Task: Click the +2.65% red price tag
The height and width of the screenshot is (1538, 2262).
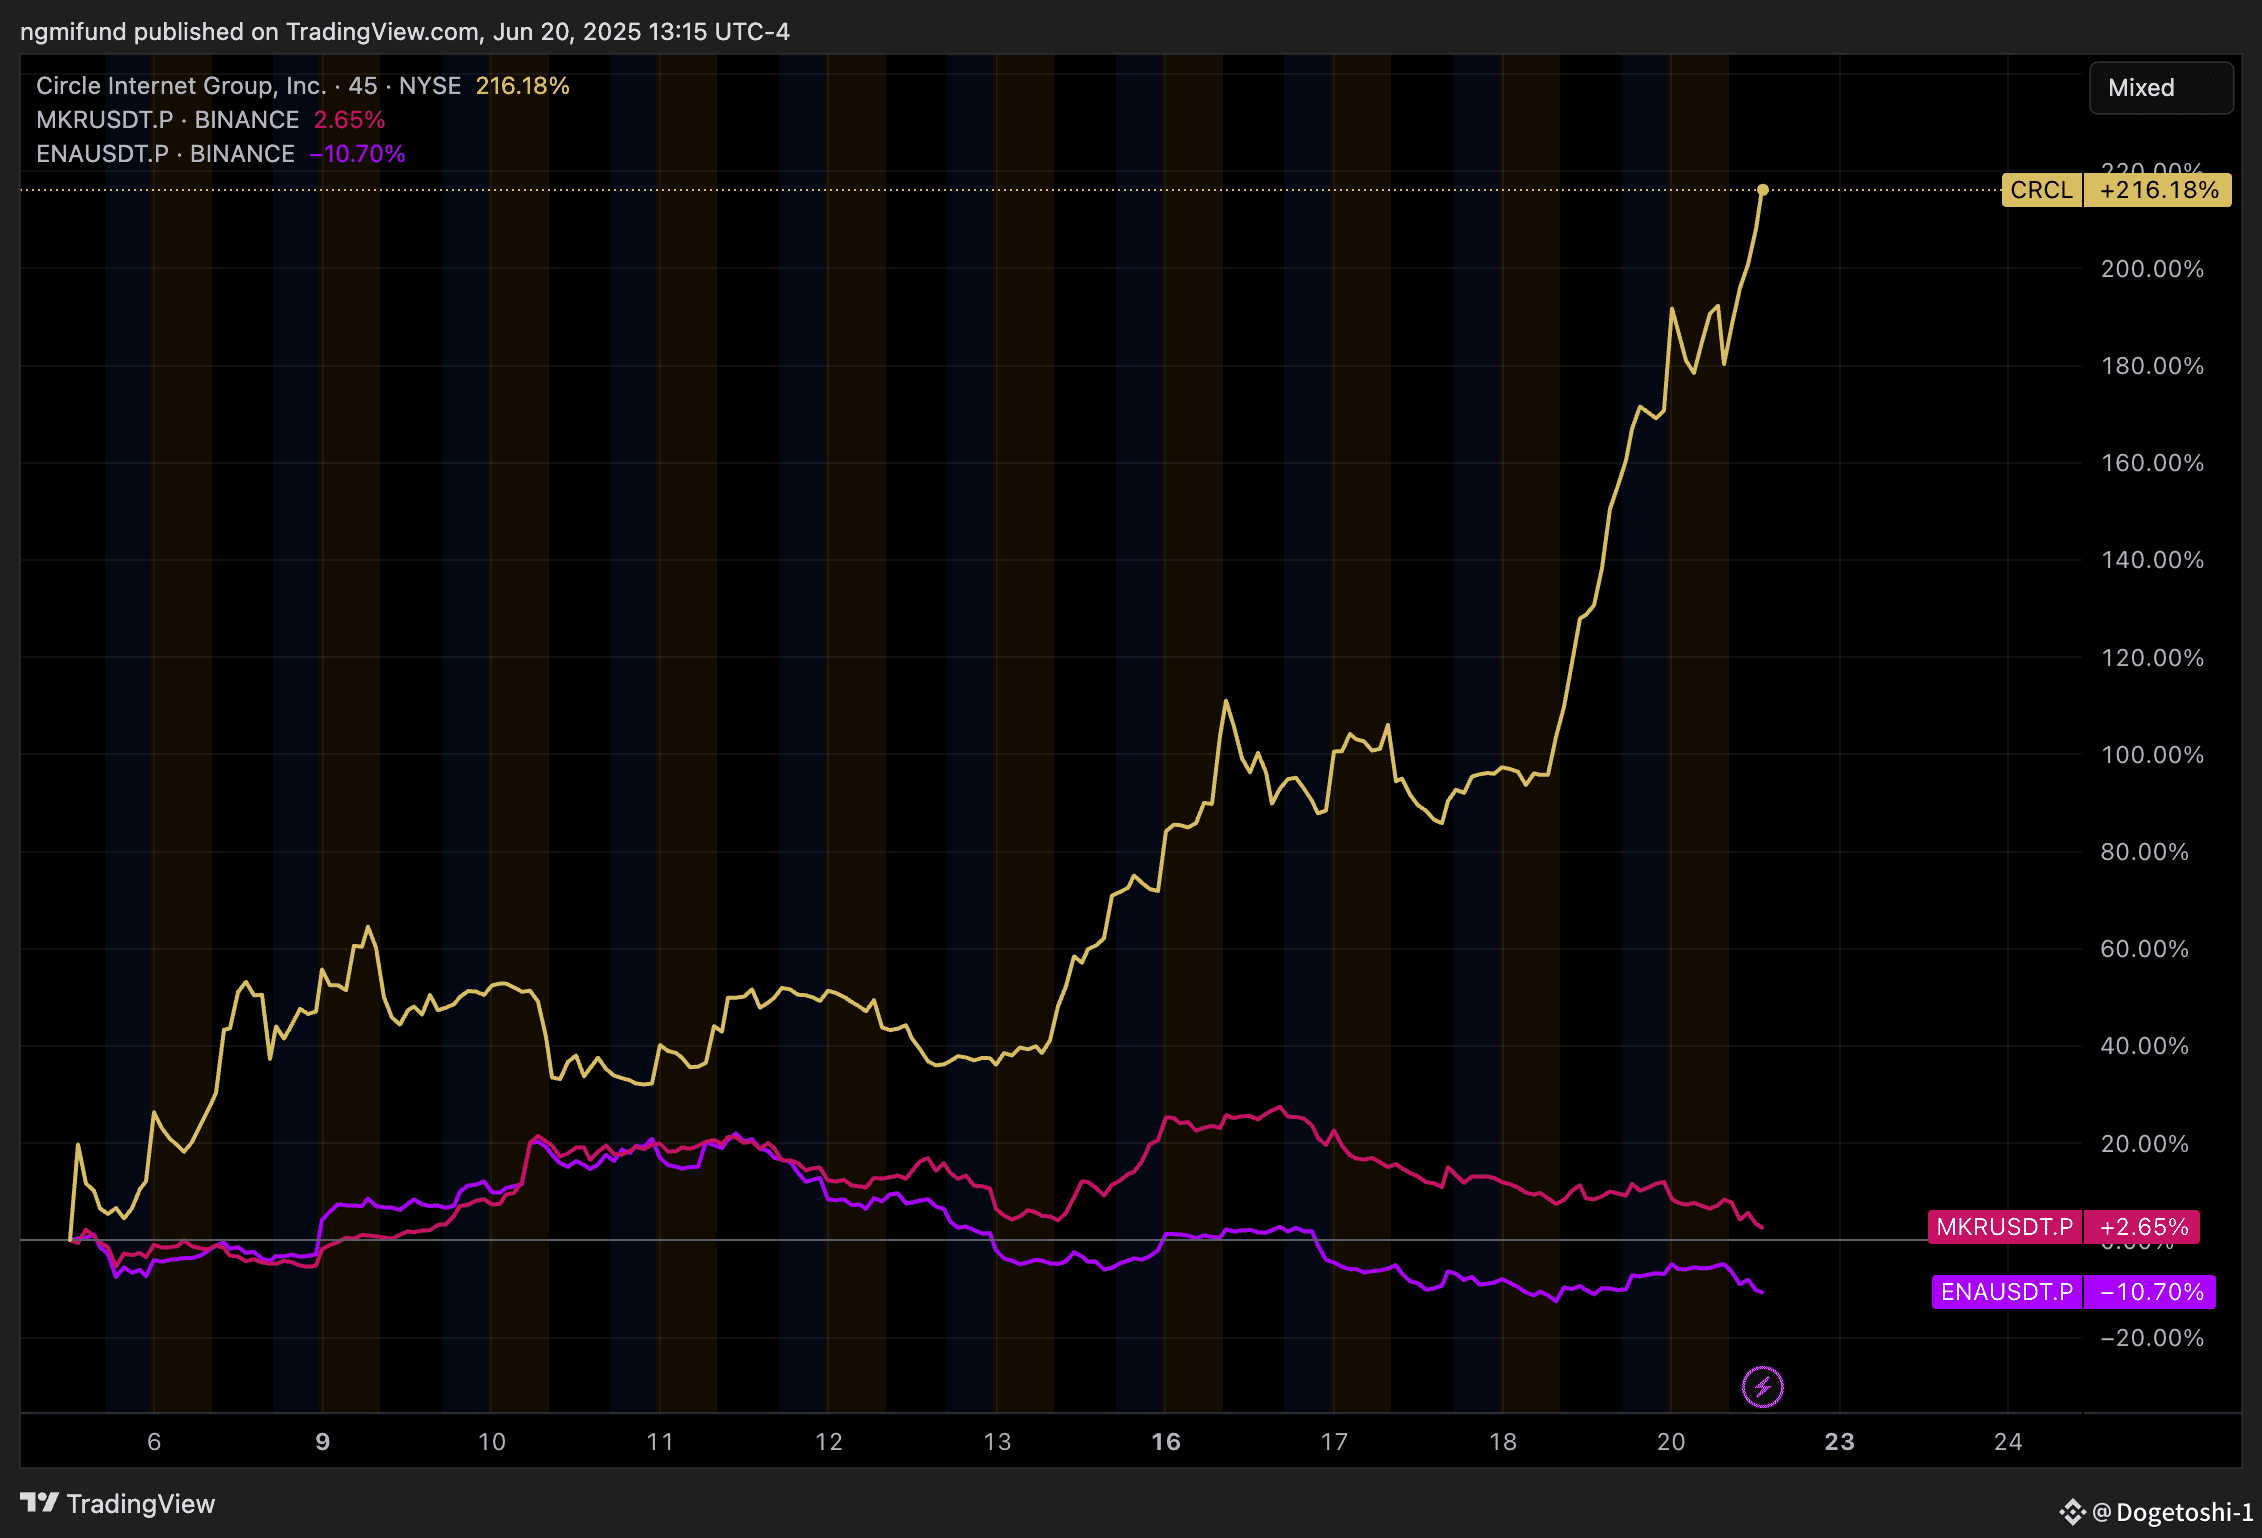Action: point(2142,1227)
